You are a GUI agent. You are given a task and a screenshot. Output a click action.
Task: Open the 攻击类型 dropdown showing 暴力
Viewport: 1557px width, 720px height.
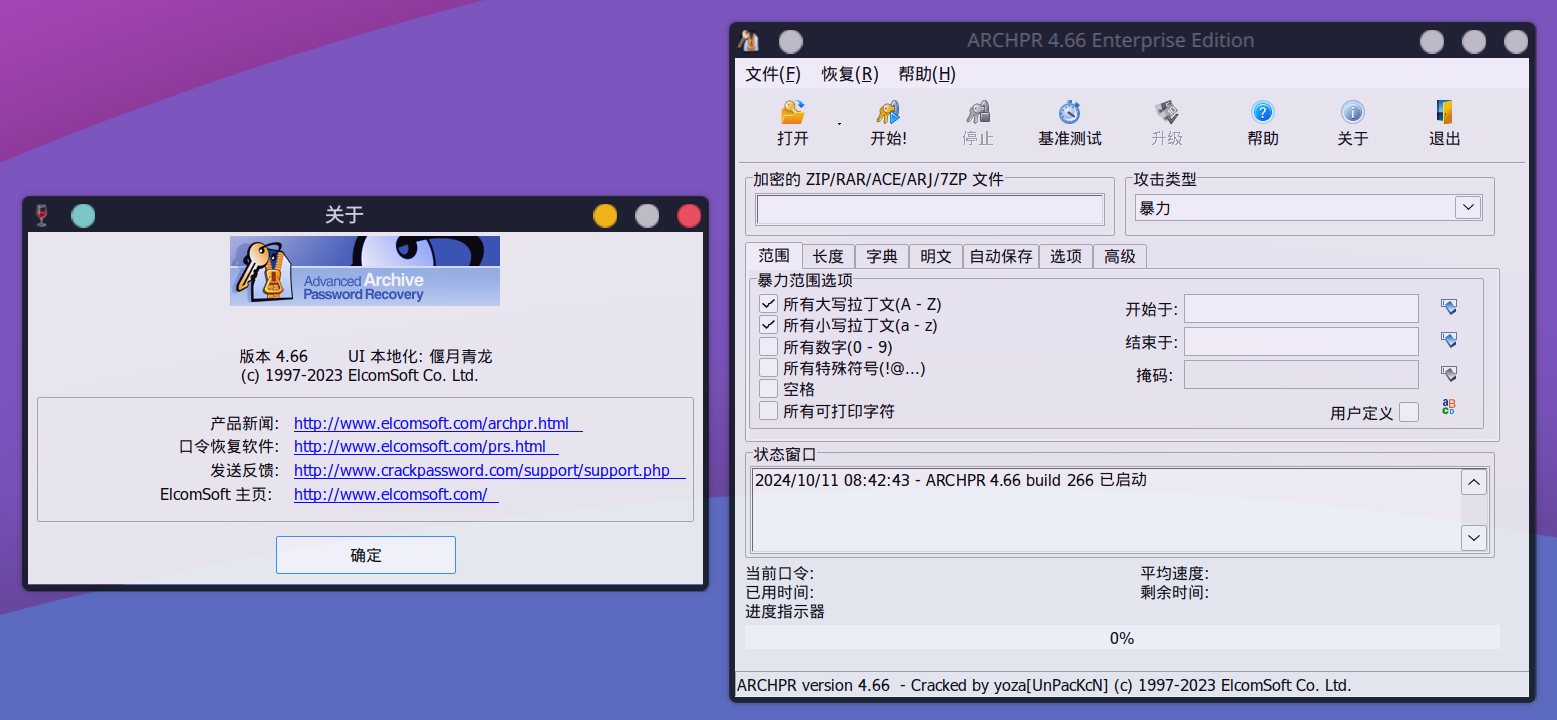[x=1308, y=208]
